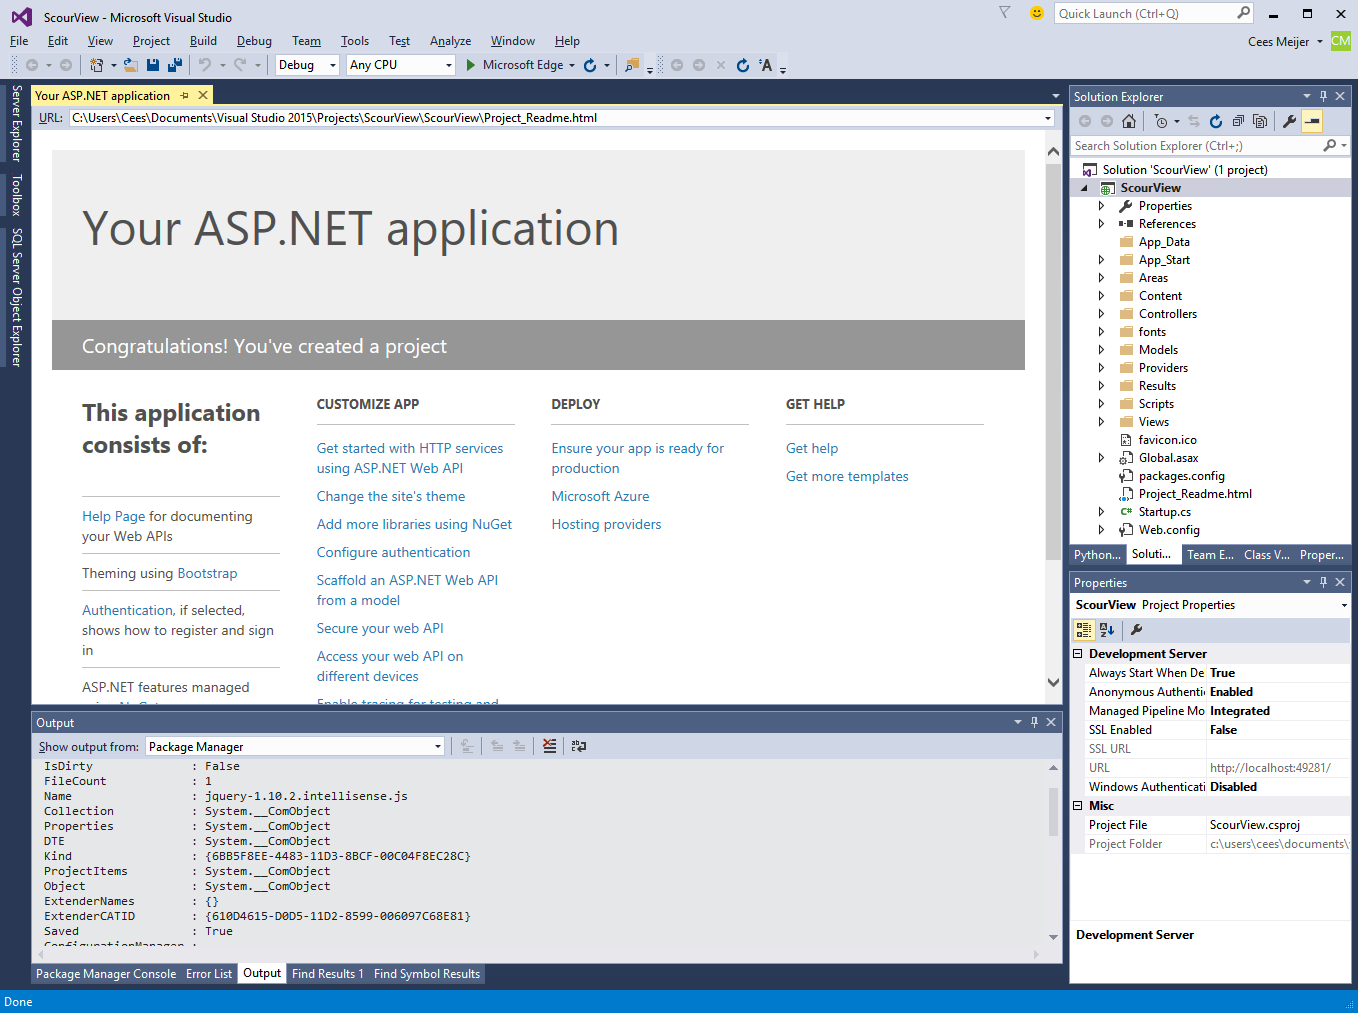Expand the Controllers folder node
The image size is (1358, 1013).
click(1101, 314)
